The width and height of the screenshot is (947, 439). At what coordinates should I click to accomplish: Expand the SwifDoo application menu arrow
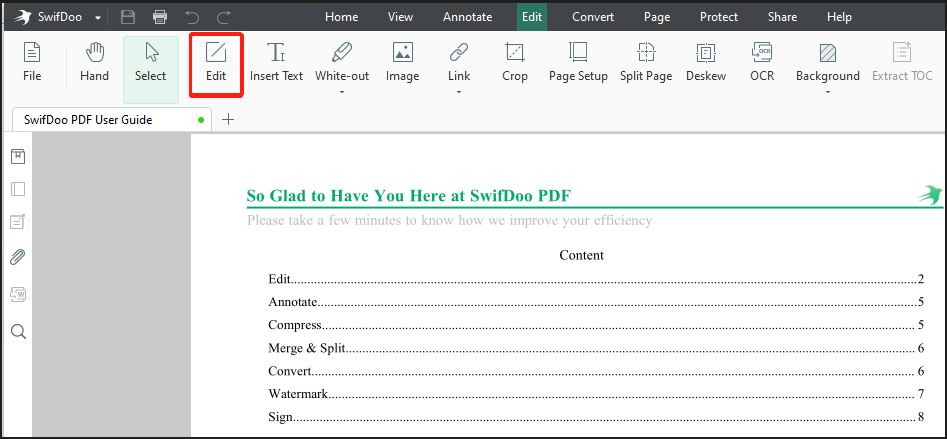point(98,18)
